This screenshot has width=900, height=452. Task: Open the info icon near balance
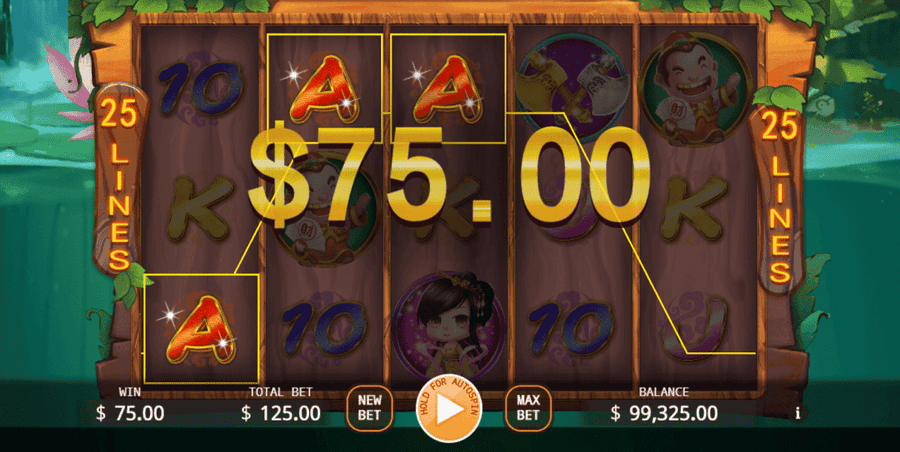pyautogui.click(x=798, y=414)
